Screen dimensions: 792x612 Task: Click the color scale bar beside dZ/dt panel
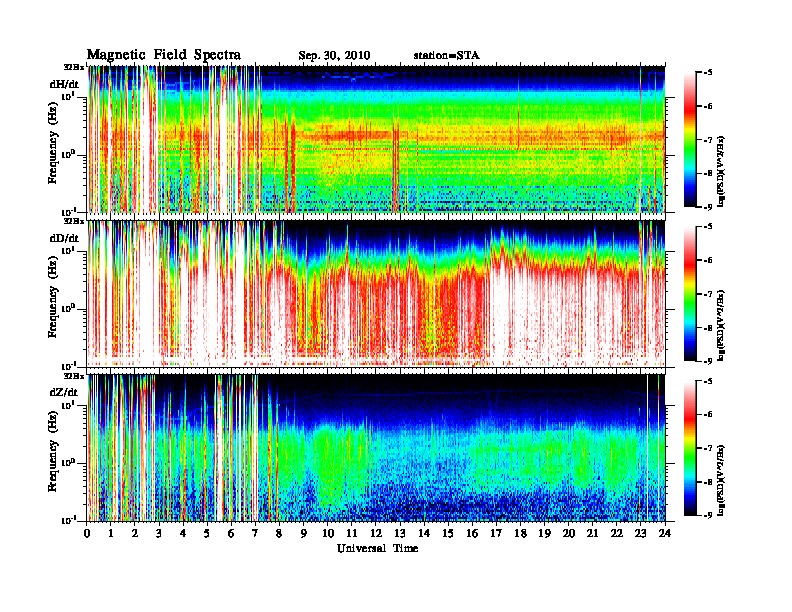(x=689, y=448)
